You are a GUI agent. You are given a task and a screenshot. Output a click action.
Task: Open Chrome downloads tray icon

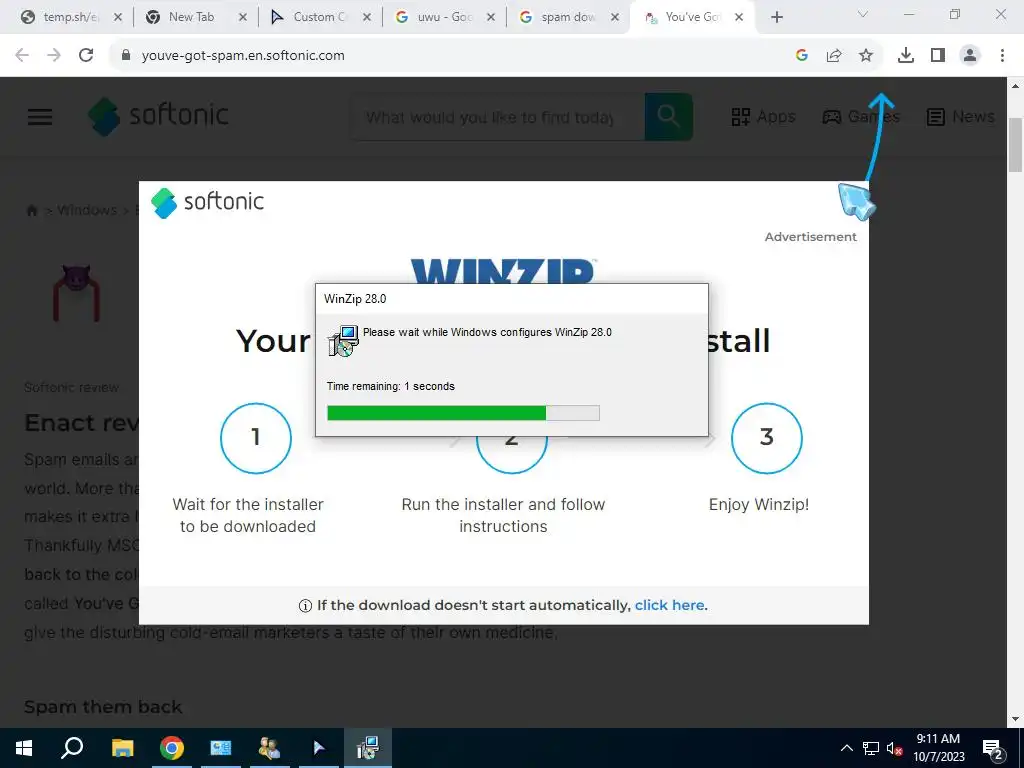[906, 56]
